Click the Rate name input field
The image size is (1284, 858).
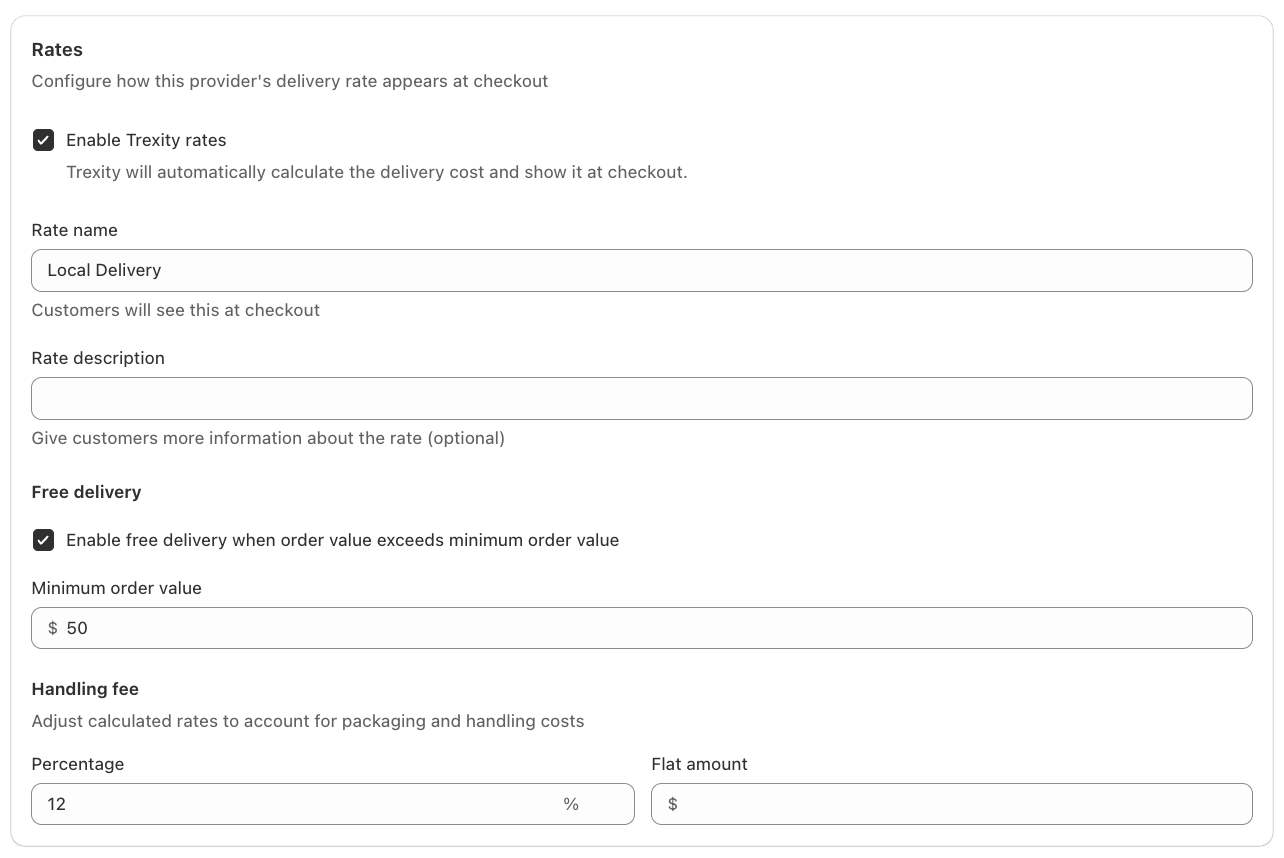[642, 270]
